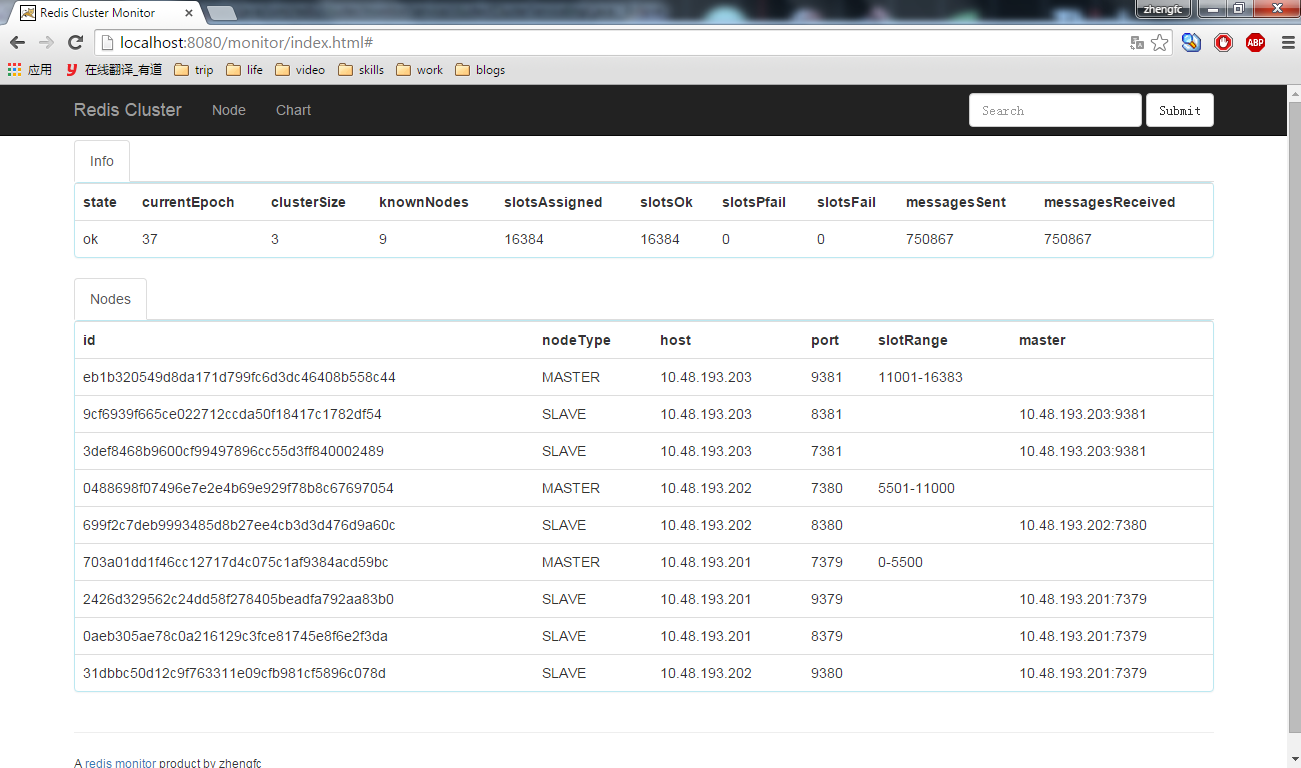Click the slotRange column header
Viewport: 1301px width, 768px height.
pos(913,340)
